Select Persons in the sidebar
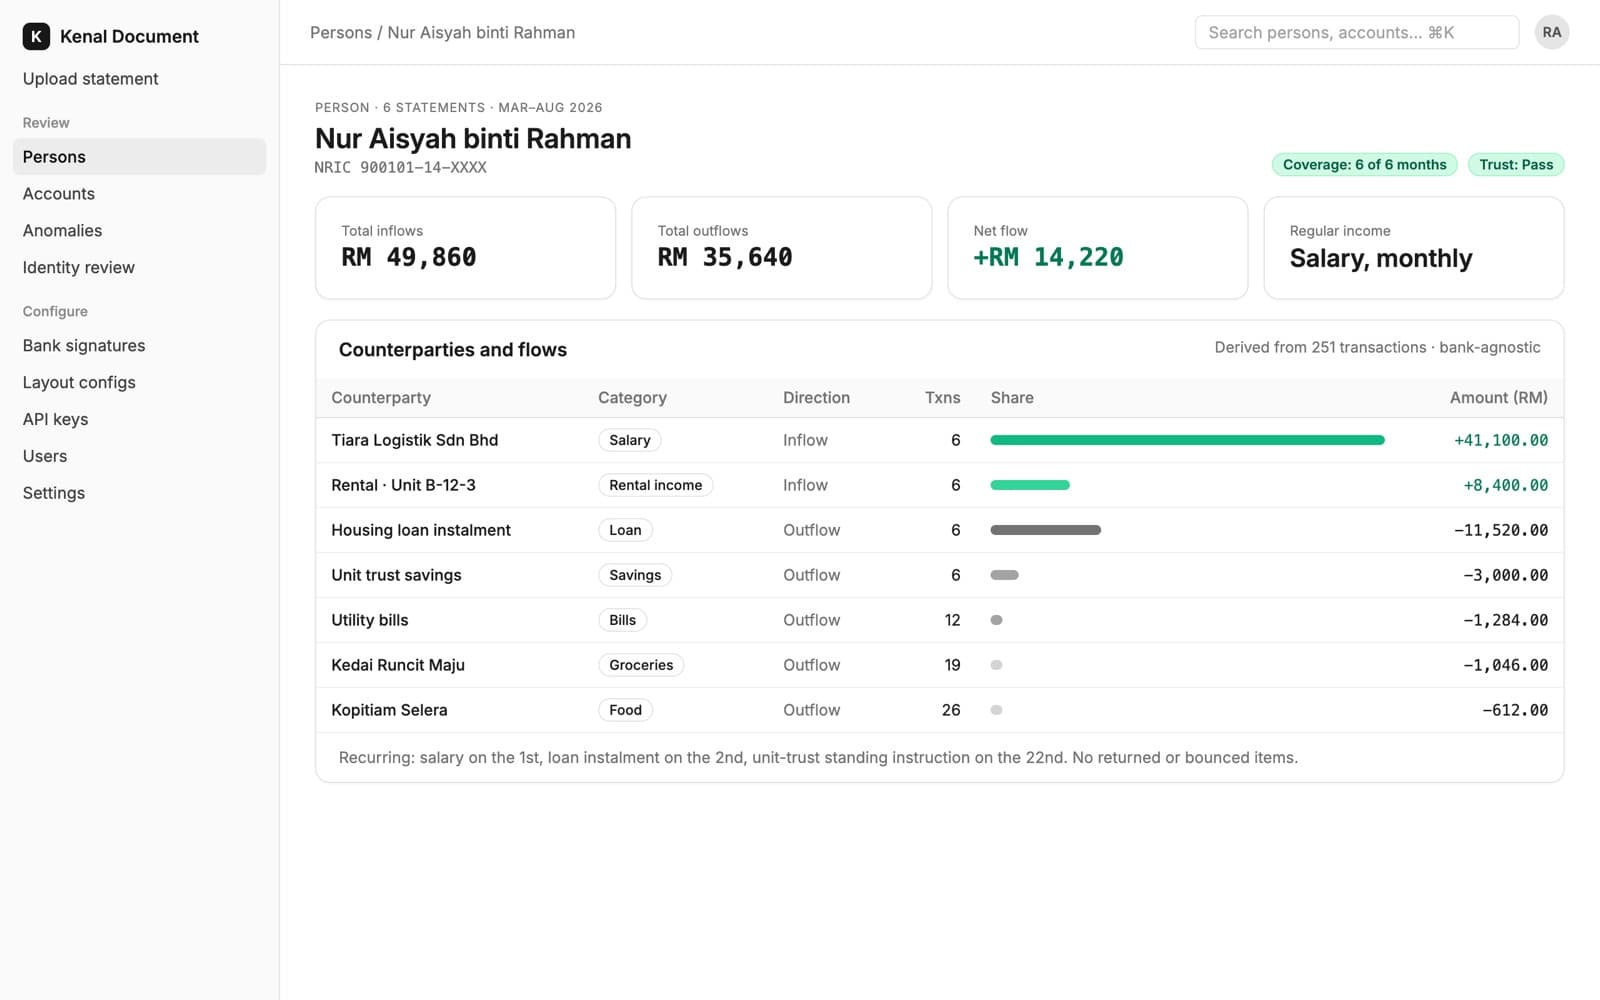 pyautogui.click(x=139, y=157)
